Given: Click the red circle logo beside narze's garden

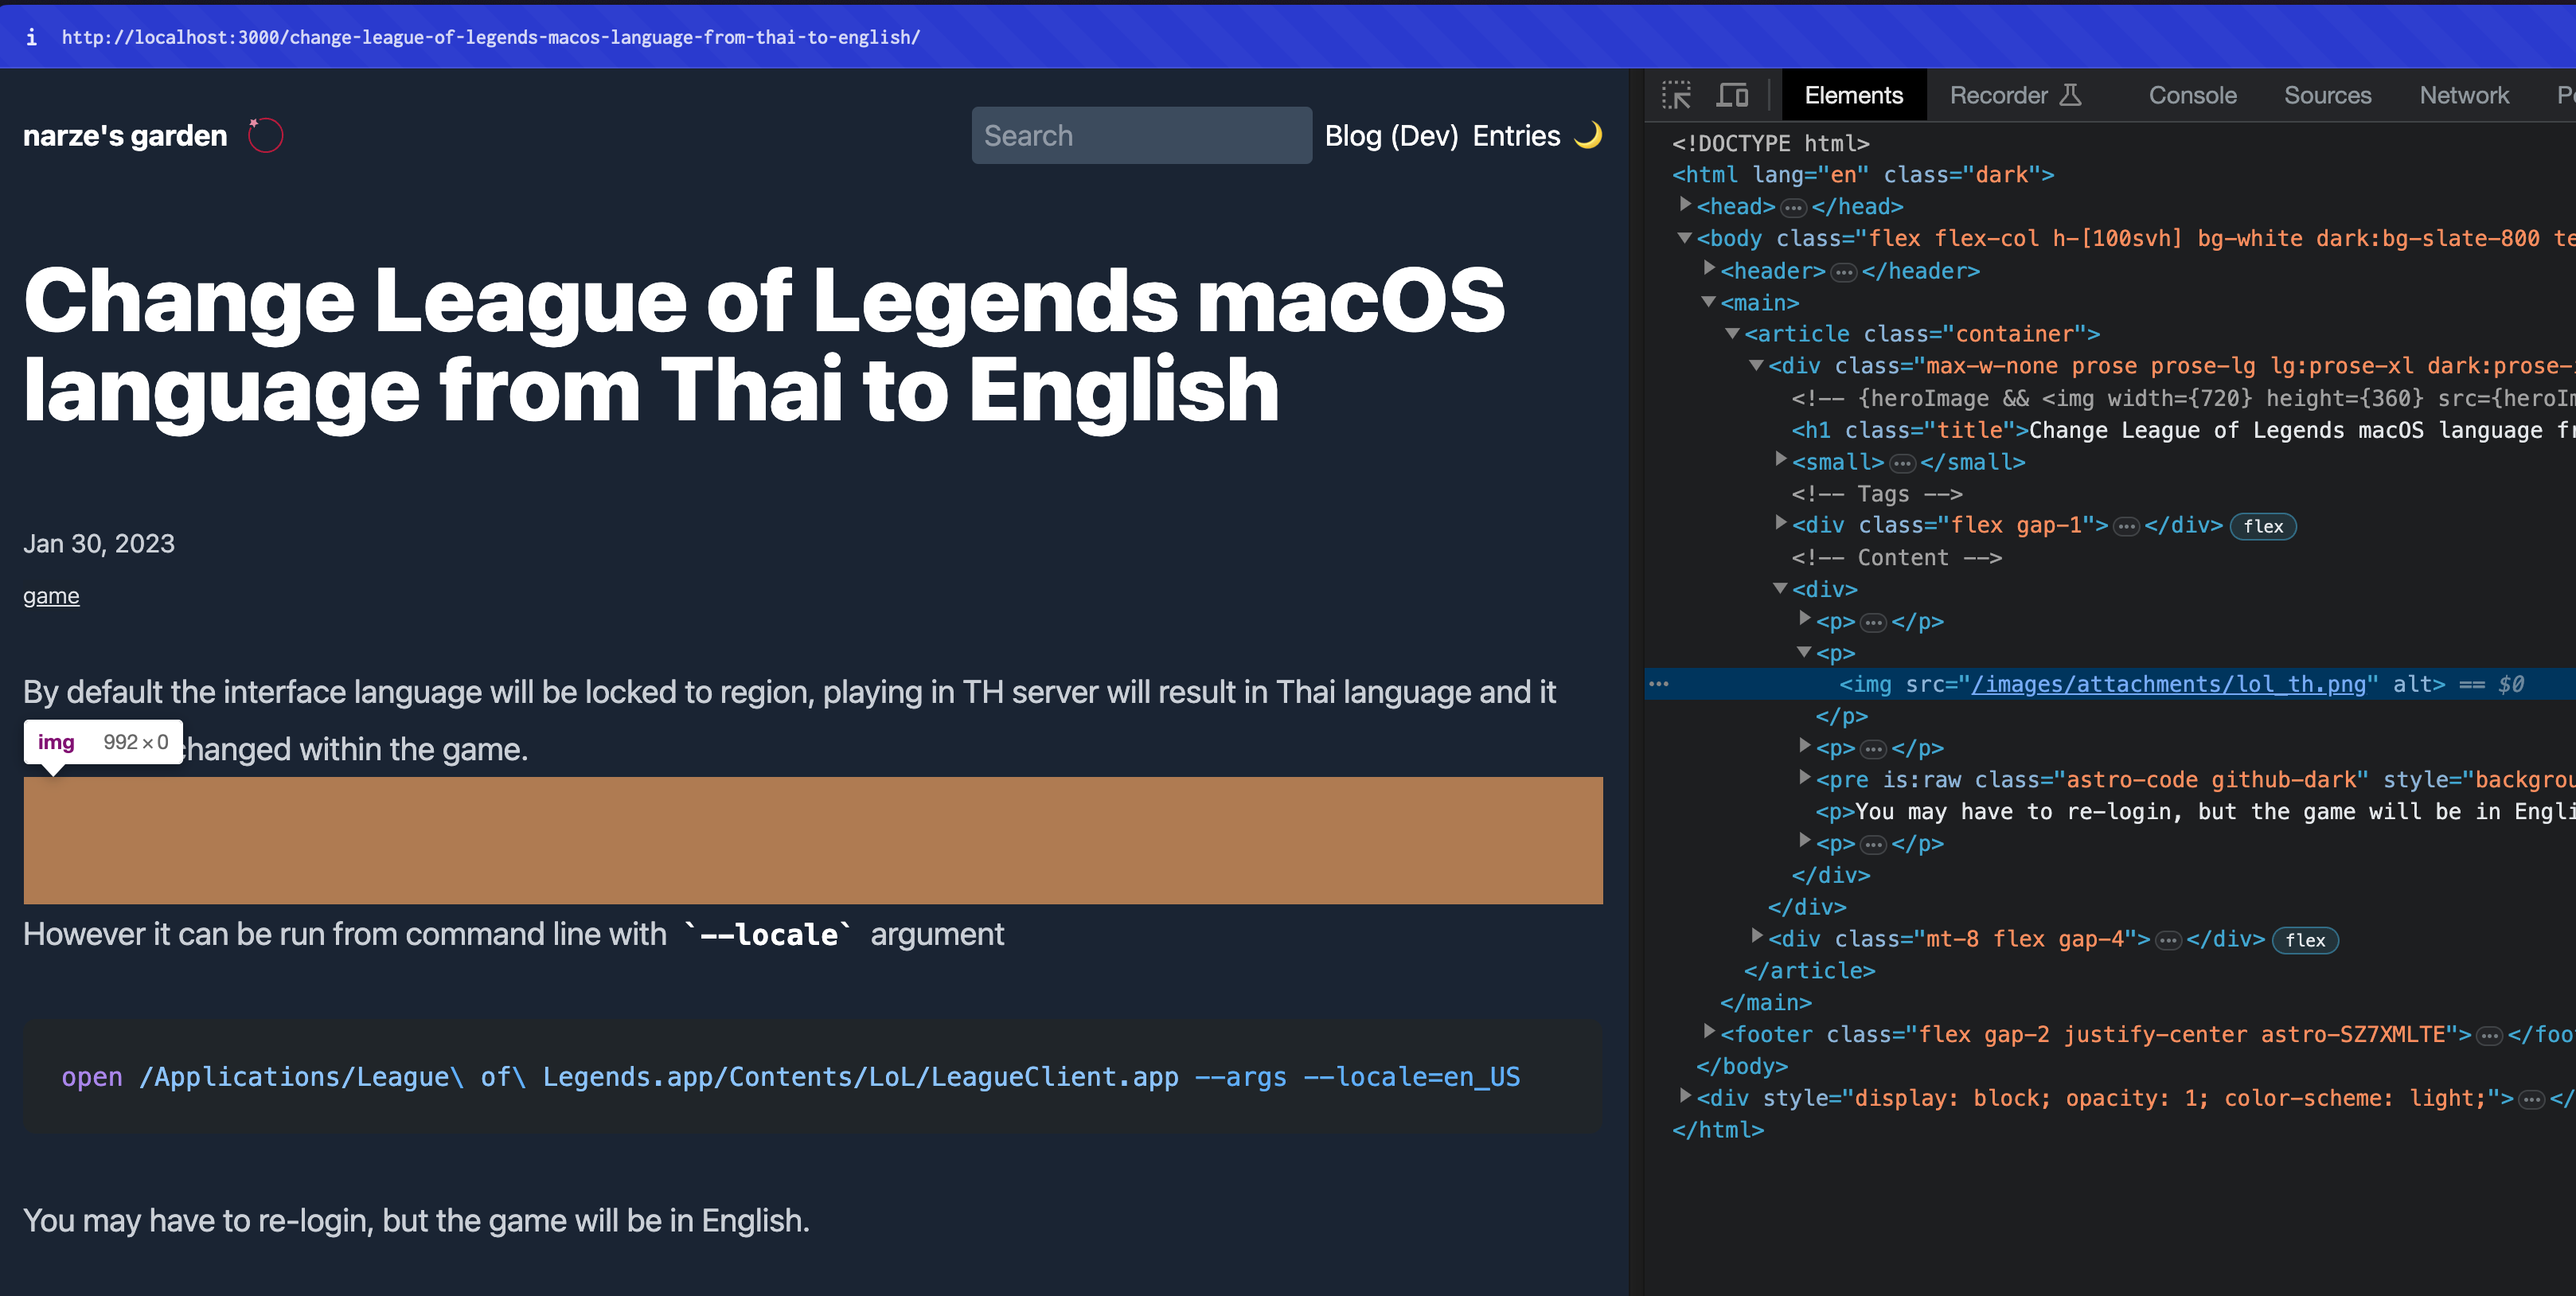Looking at the screenshot, I should click(x=265, y=135).
